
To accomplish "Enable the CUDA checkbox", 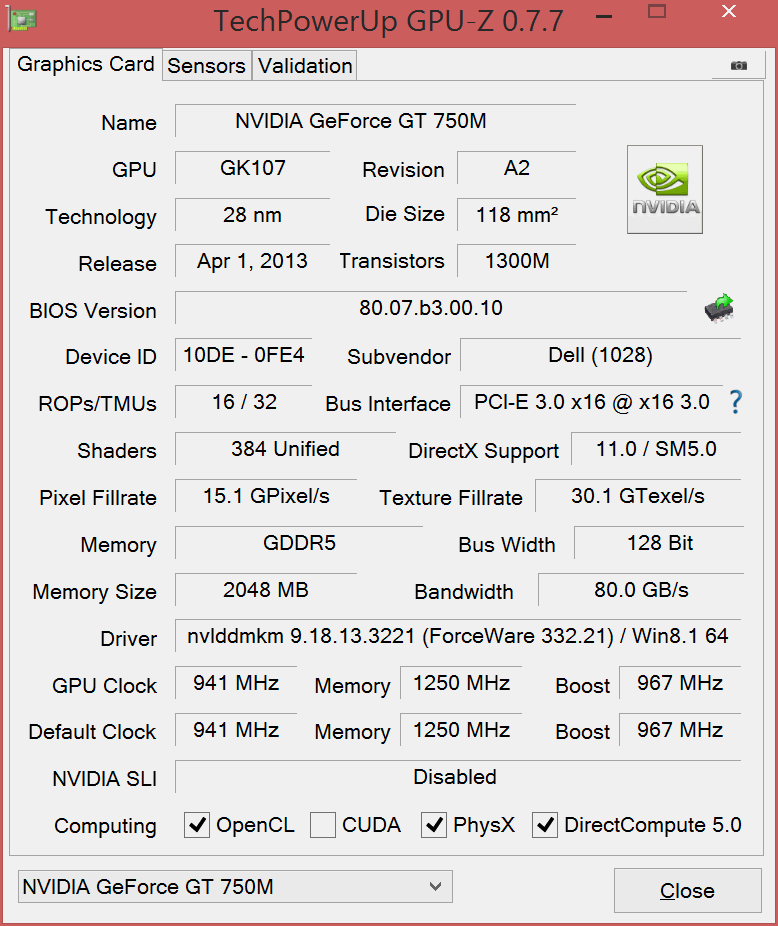I will pyautogui.click(x=323, y=825).
